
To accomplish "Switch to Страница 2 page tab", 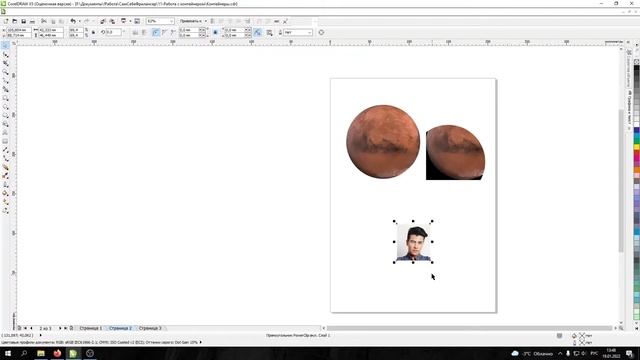I will tap(120, 328).
